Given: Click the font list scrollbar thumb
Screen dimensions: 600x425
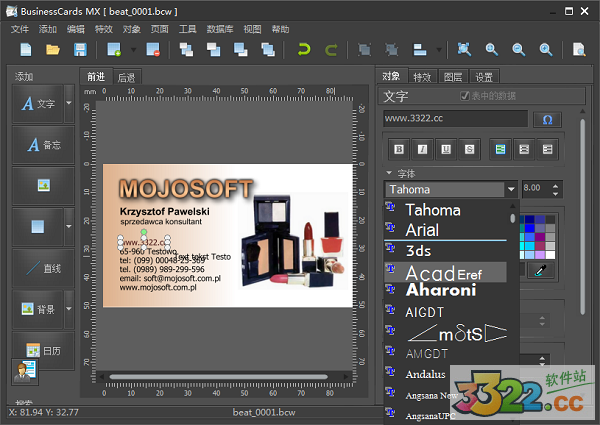Looking at the screenshot, I should click(x=512, y=218).
